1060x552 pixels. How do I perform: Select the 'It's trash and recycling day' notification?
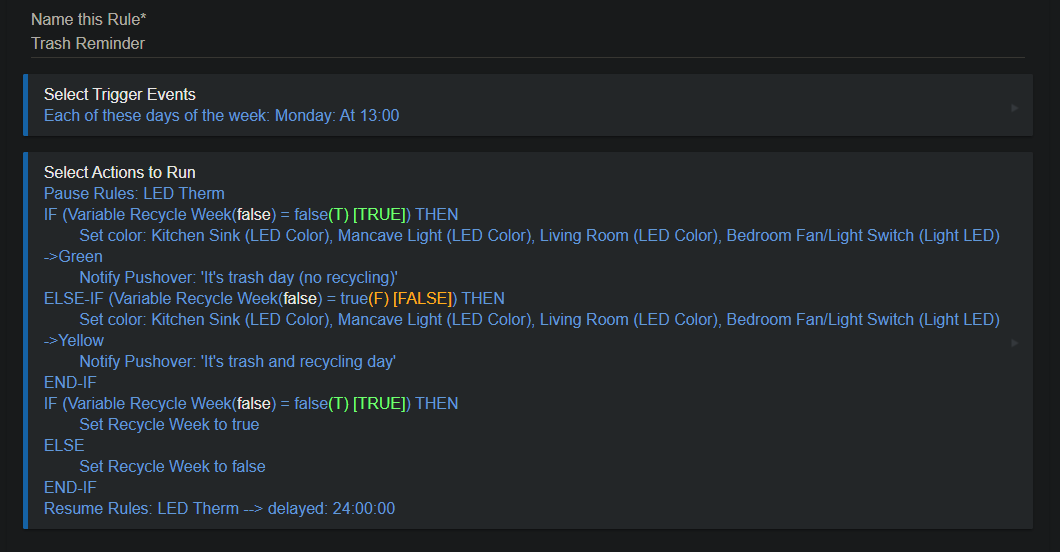click(x=237, y=361)
